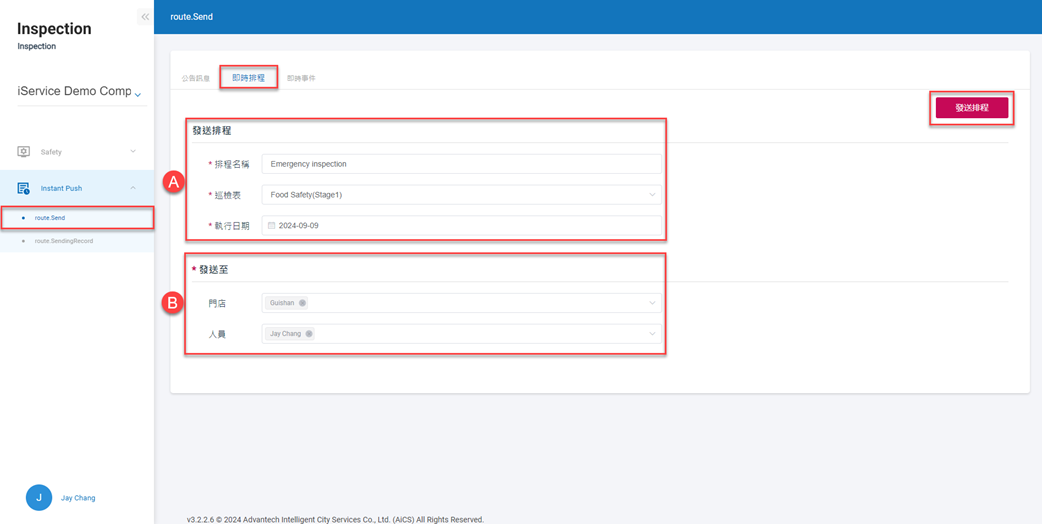Remove the Jay Chang tag using its x icon

[309, 333]
